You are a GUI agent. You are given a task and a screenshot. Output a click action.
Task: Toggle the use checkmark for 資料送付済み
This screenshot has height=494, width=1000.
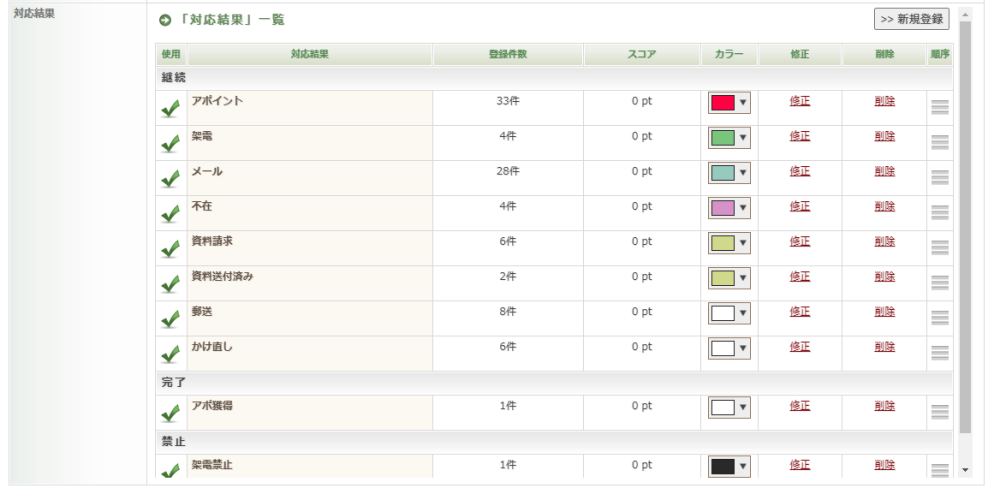click(x=170, y=284)
